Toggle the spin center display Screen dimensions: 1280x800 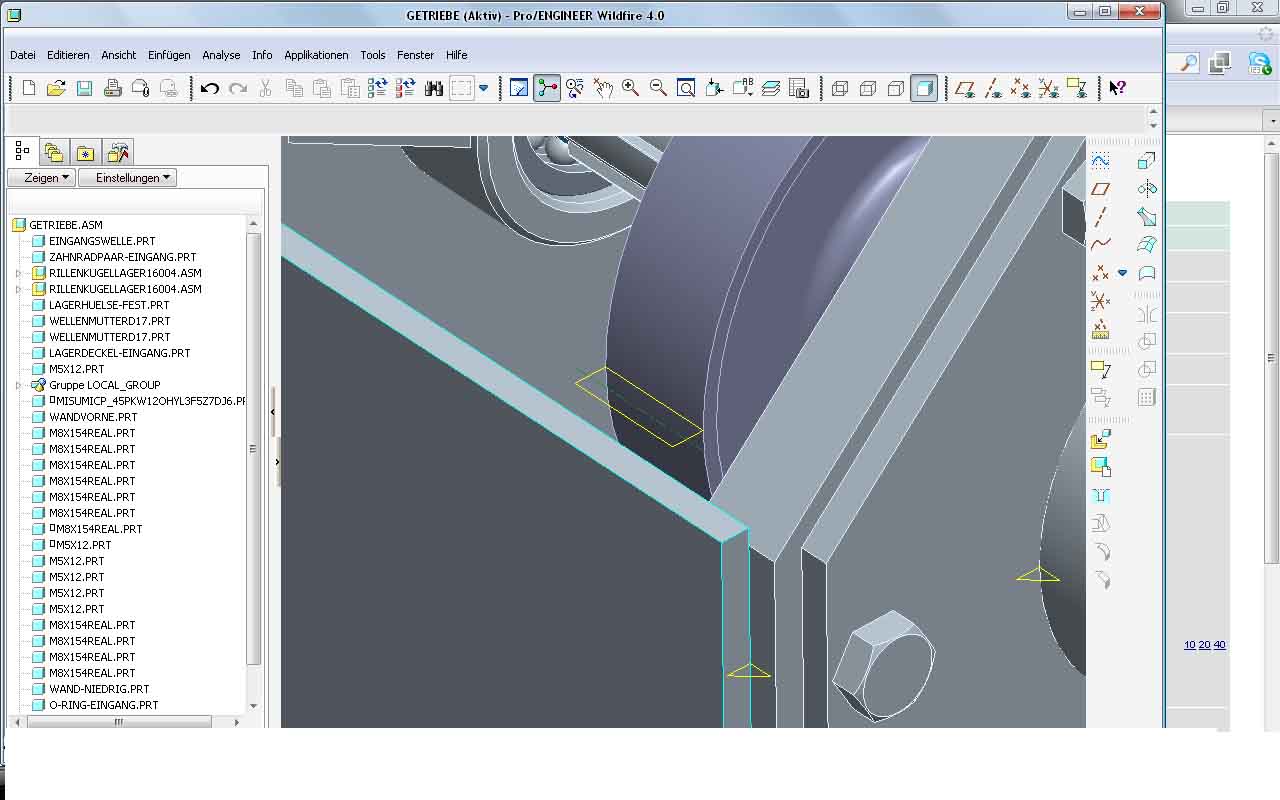point(547,88)
